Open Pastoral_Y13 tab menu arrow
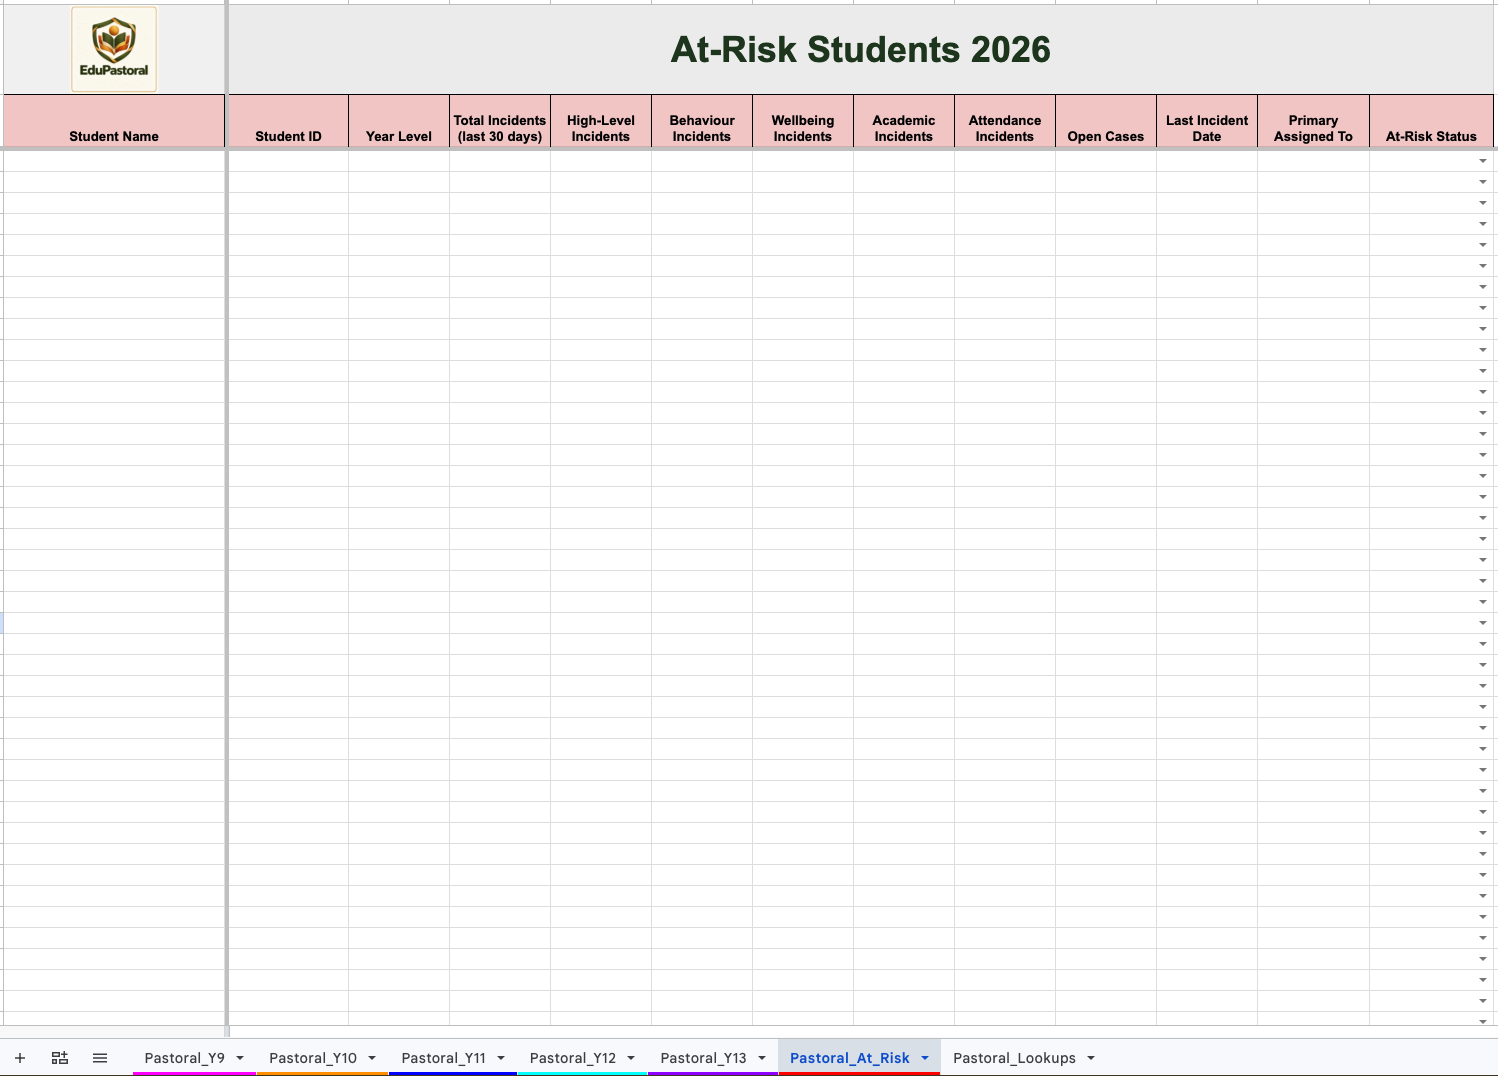 click(762, 1058)
